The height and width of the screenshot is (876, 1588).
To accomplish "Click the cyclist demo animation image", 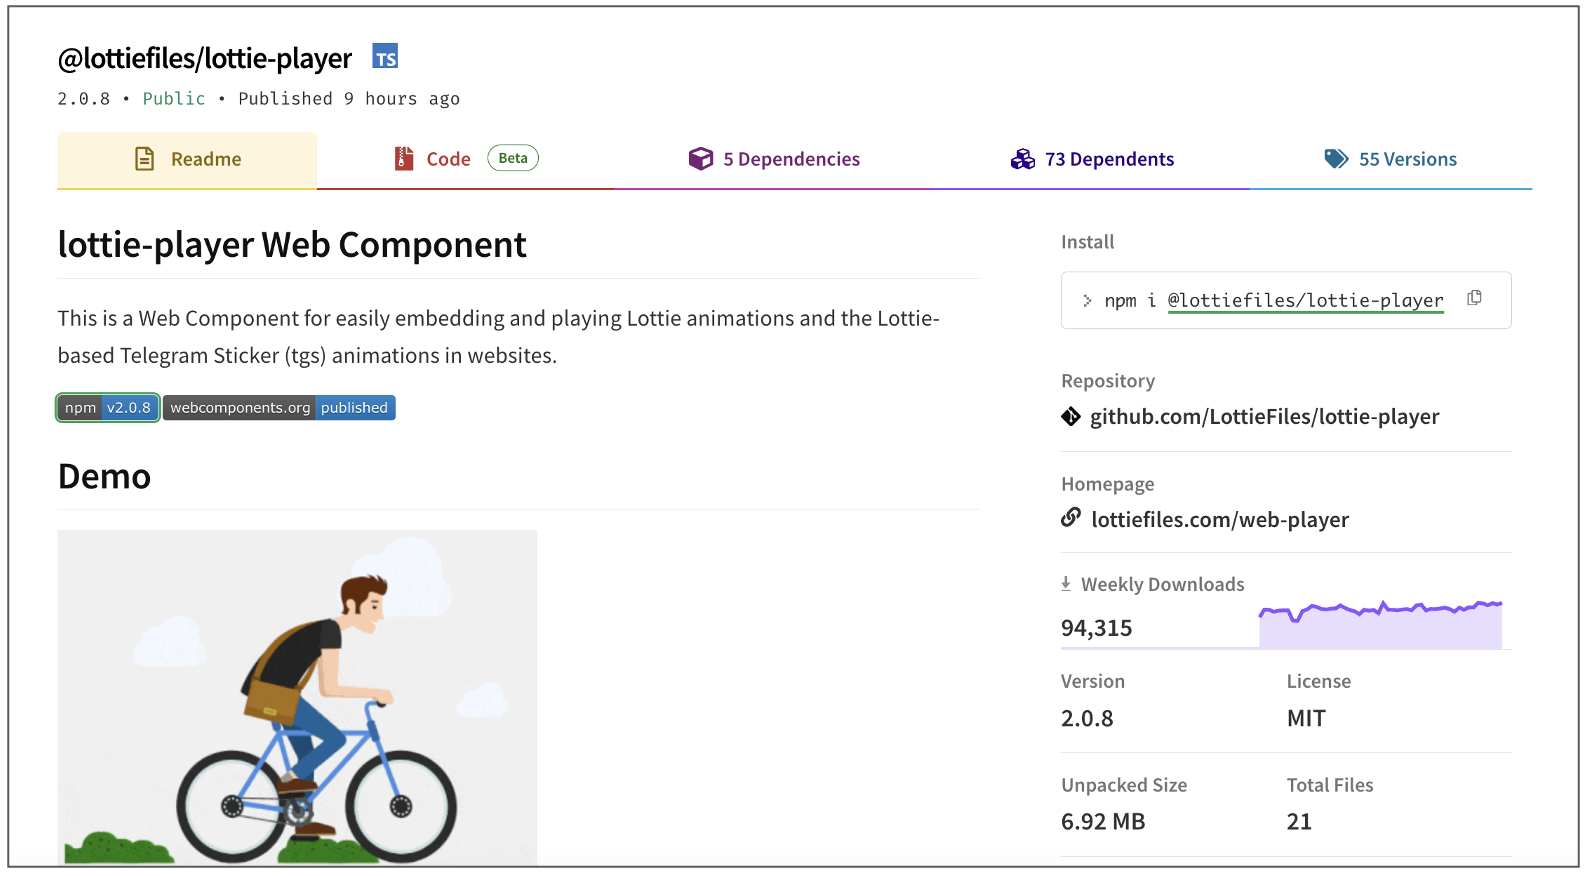I will (x=297, y=697).
